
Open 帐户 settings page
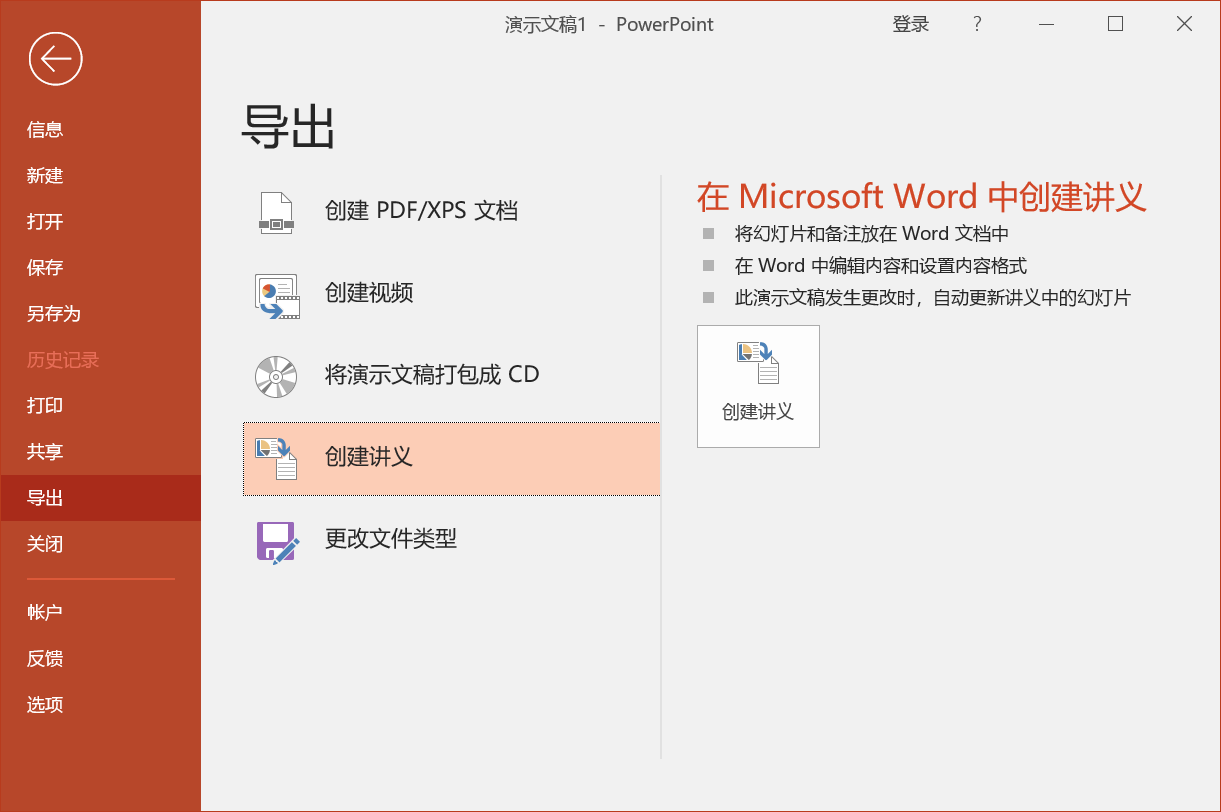45,612
